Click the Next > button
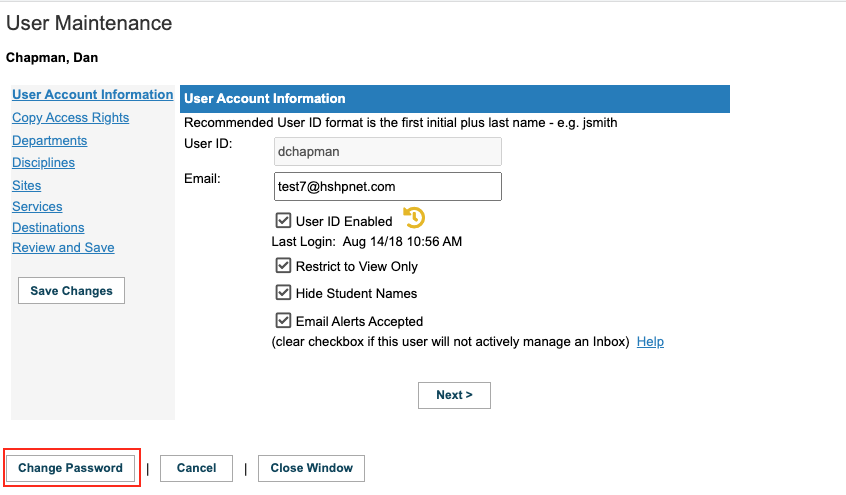This screenshot has height=495, width=846. pyautogui.click(x=454, y=395)
